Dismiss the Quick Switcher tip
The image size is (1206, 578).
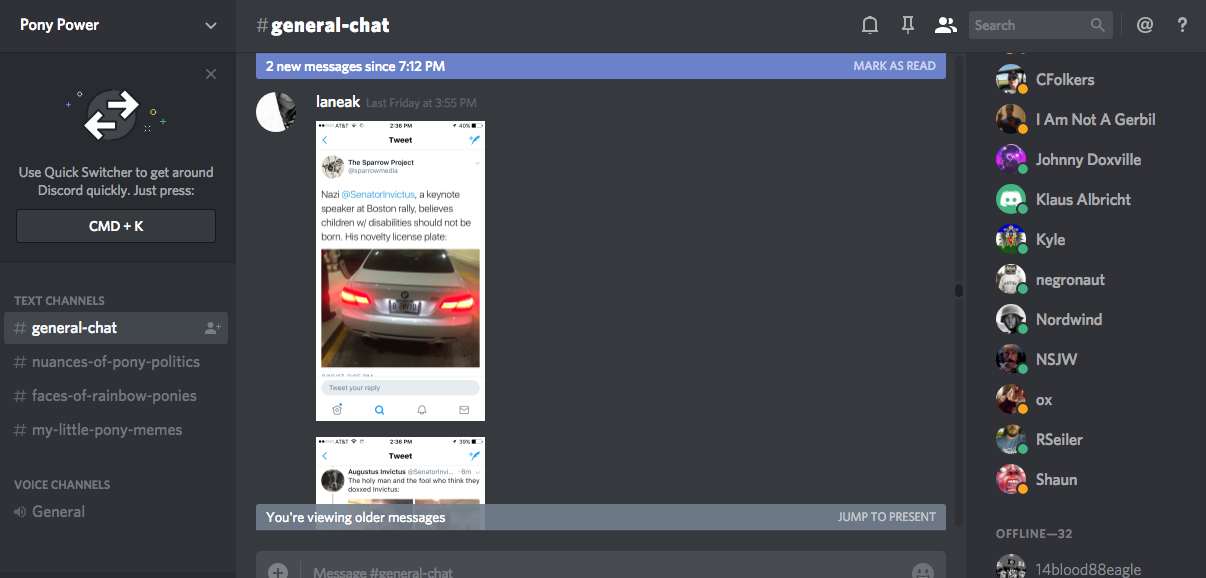coord(210,74)
